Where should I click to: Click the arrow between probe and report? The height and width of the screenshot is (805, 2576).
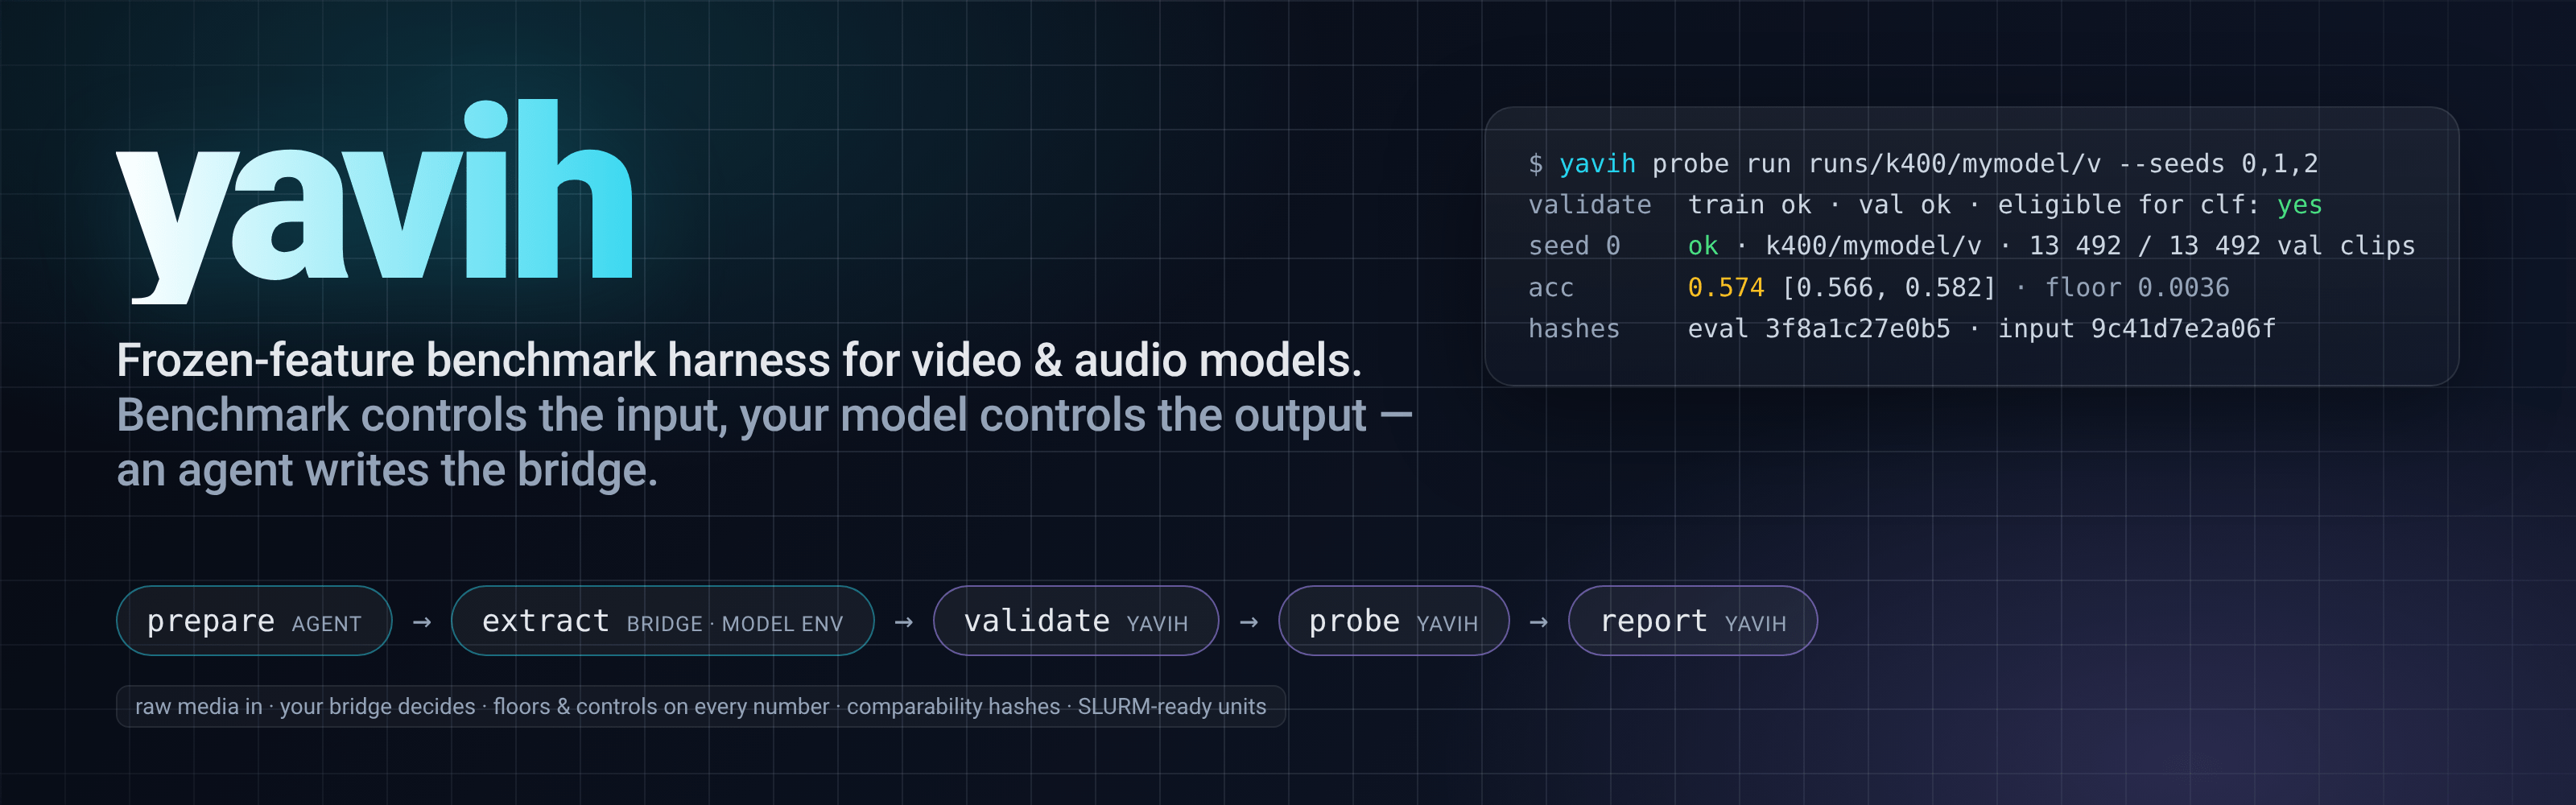(1539, 622)
